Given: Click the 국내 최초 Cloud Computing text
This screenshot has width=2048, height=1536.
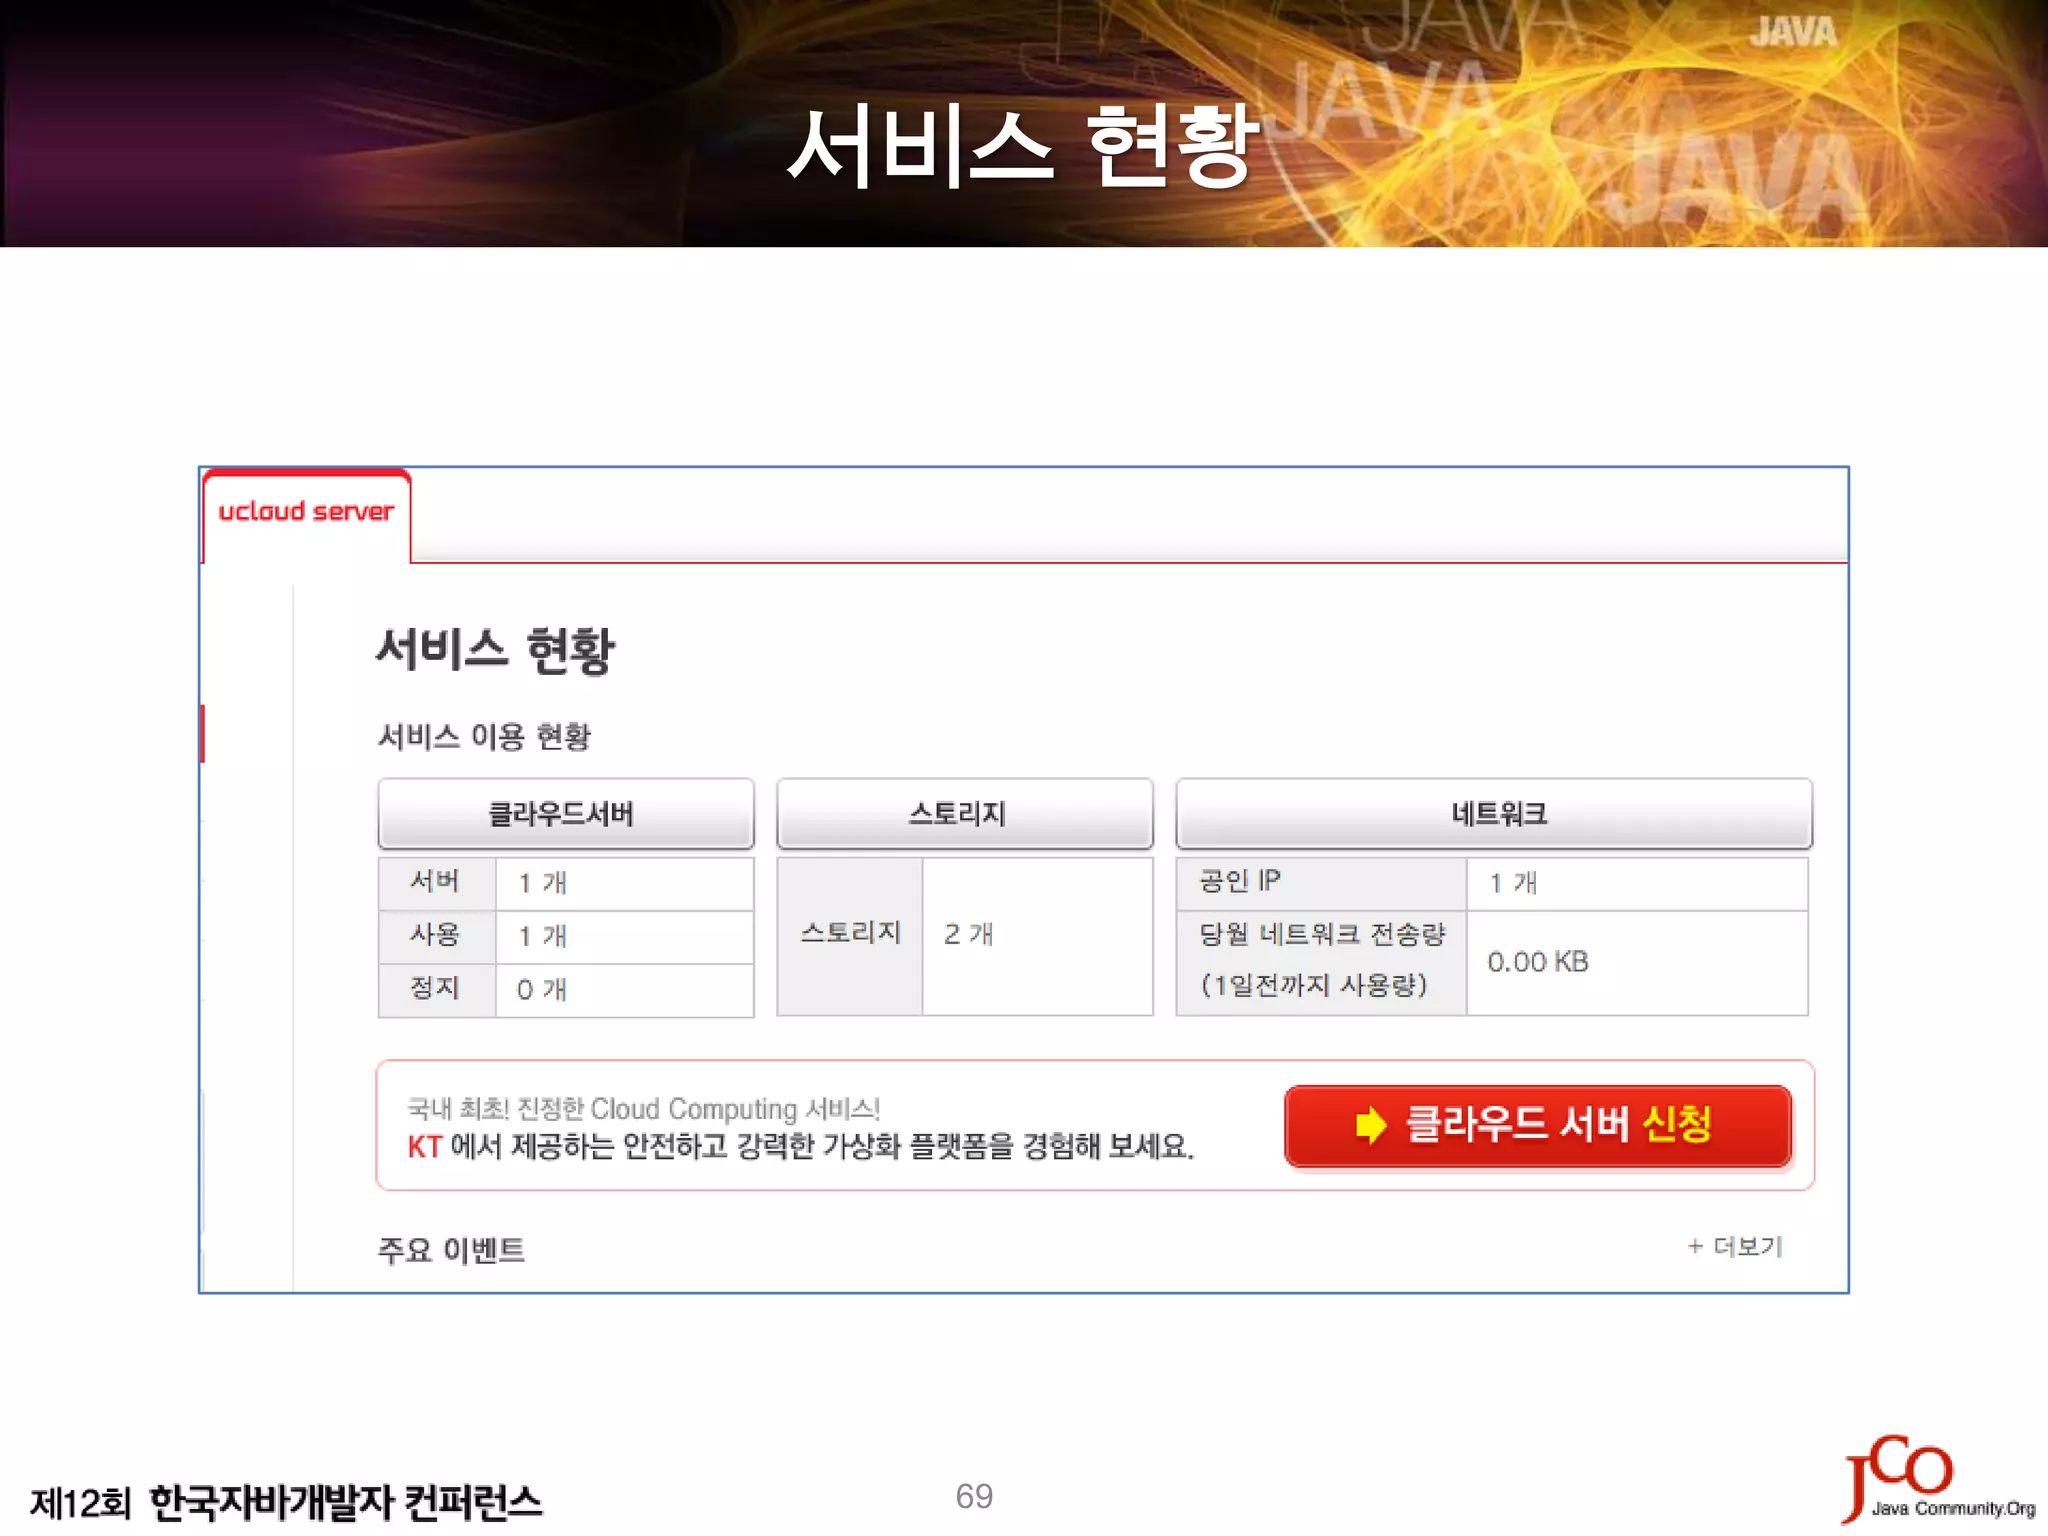Looking at the screenshot, I should 643,1108.
